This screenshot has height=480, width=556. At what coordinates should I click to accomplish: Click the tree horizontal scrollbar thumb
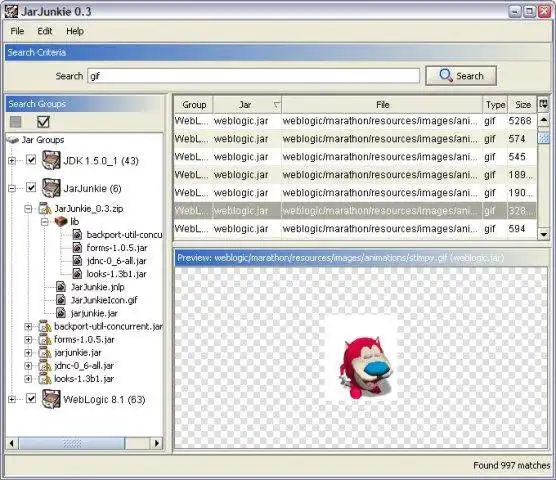72,443
